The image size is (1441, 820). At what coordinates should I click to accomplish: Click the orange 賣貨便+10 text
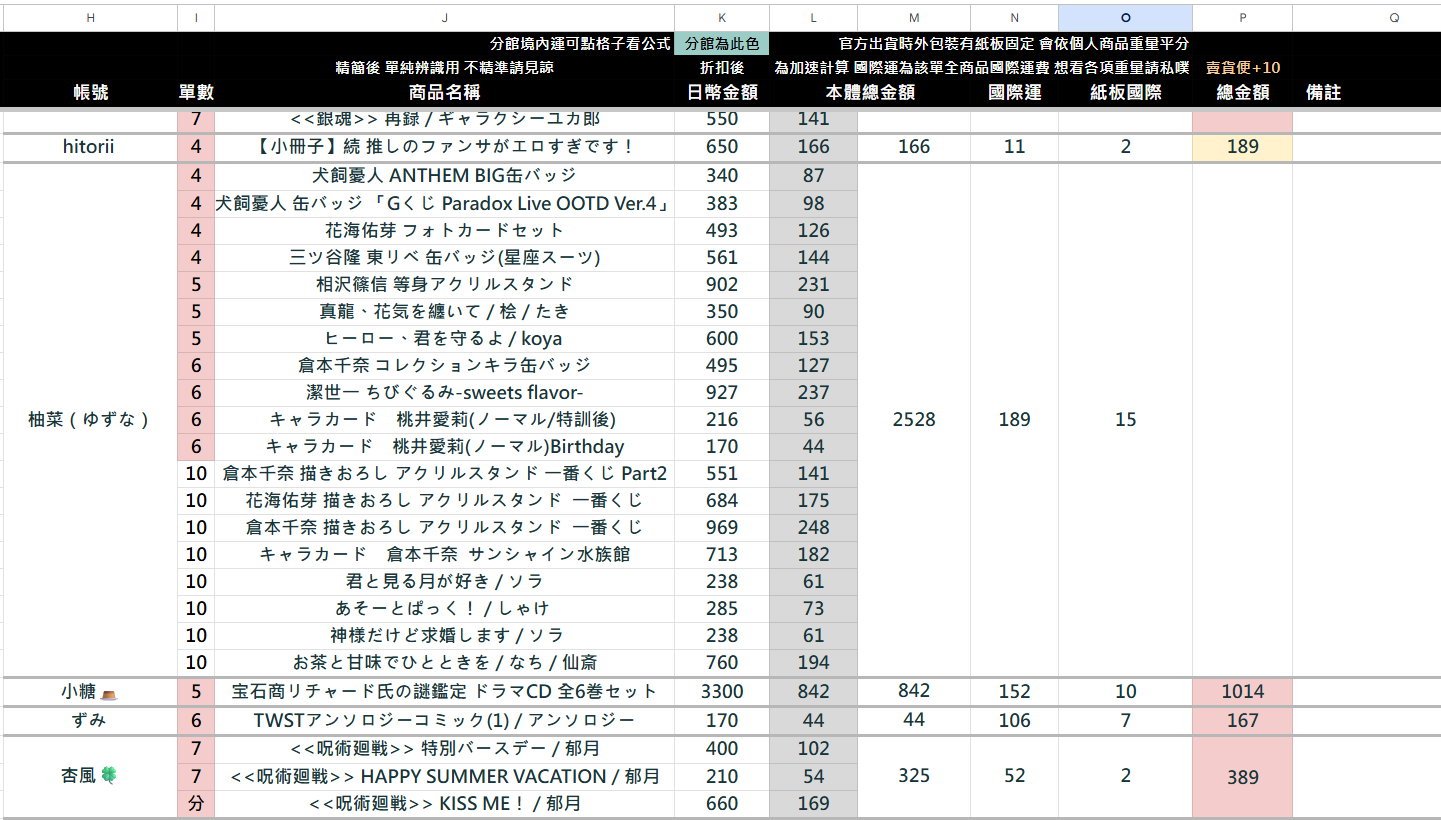click(x=1242, y=68)
